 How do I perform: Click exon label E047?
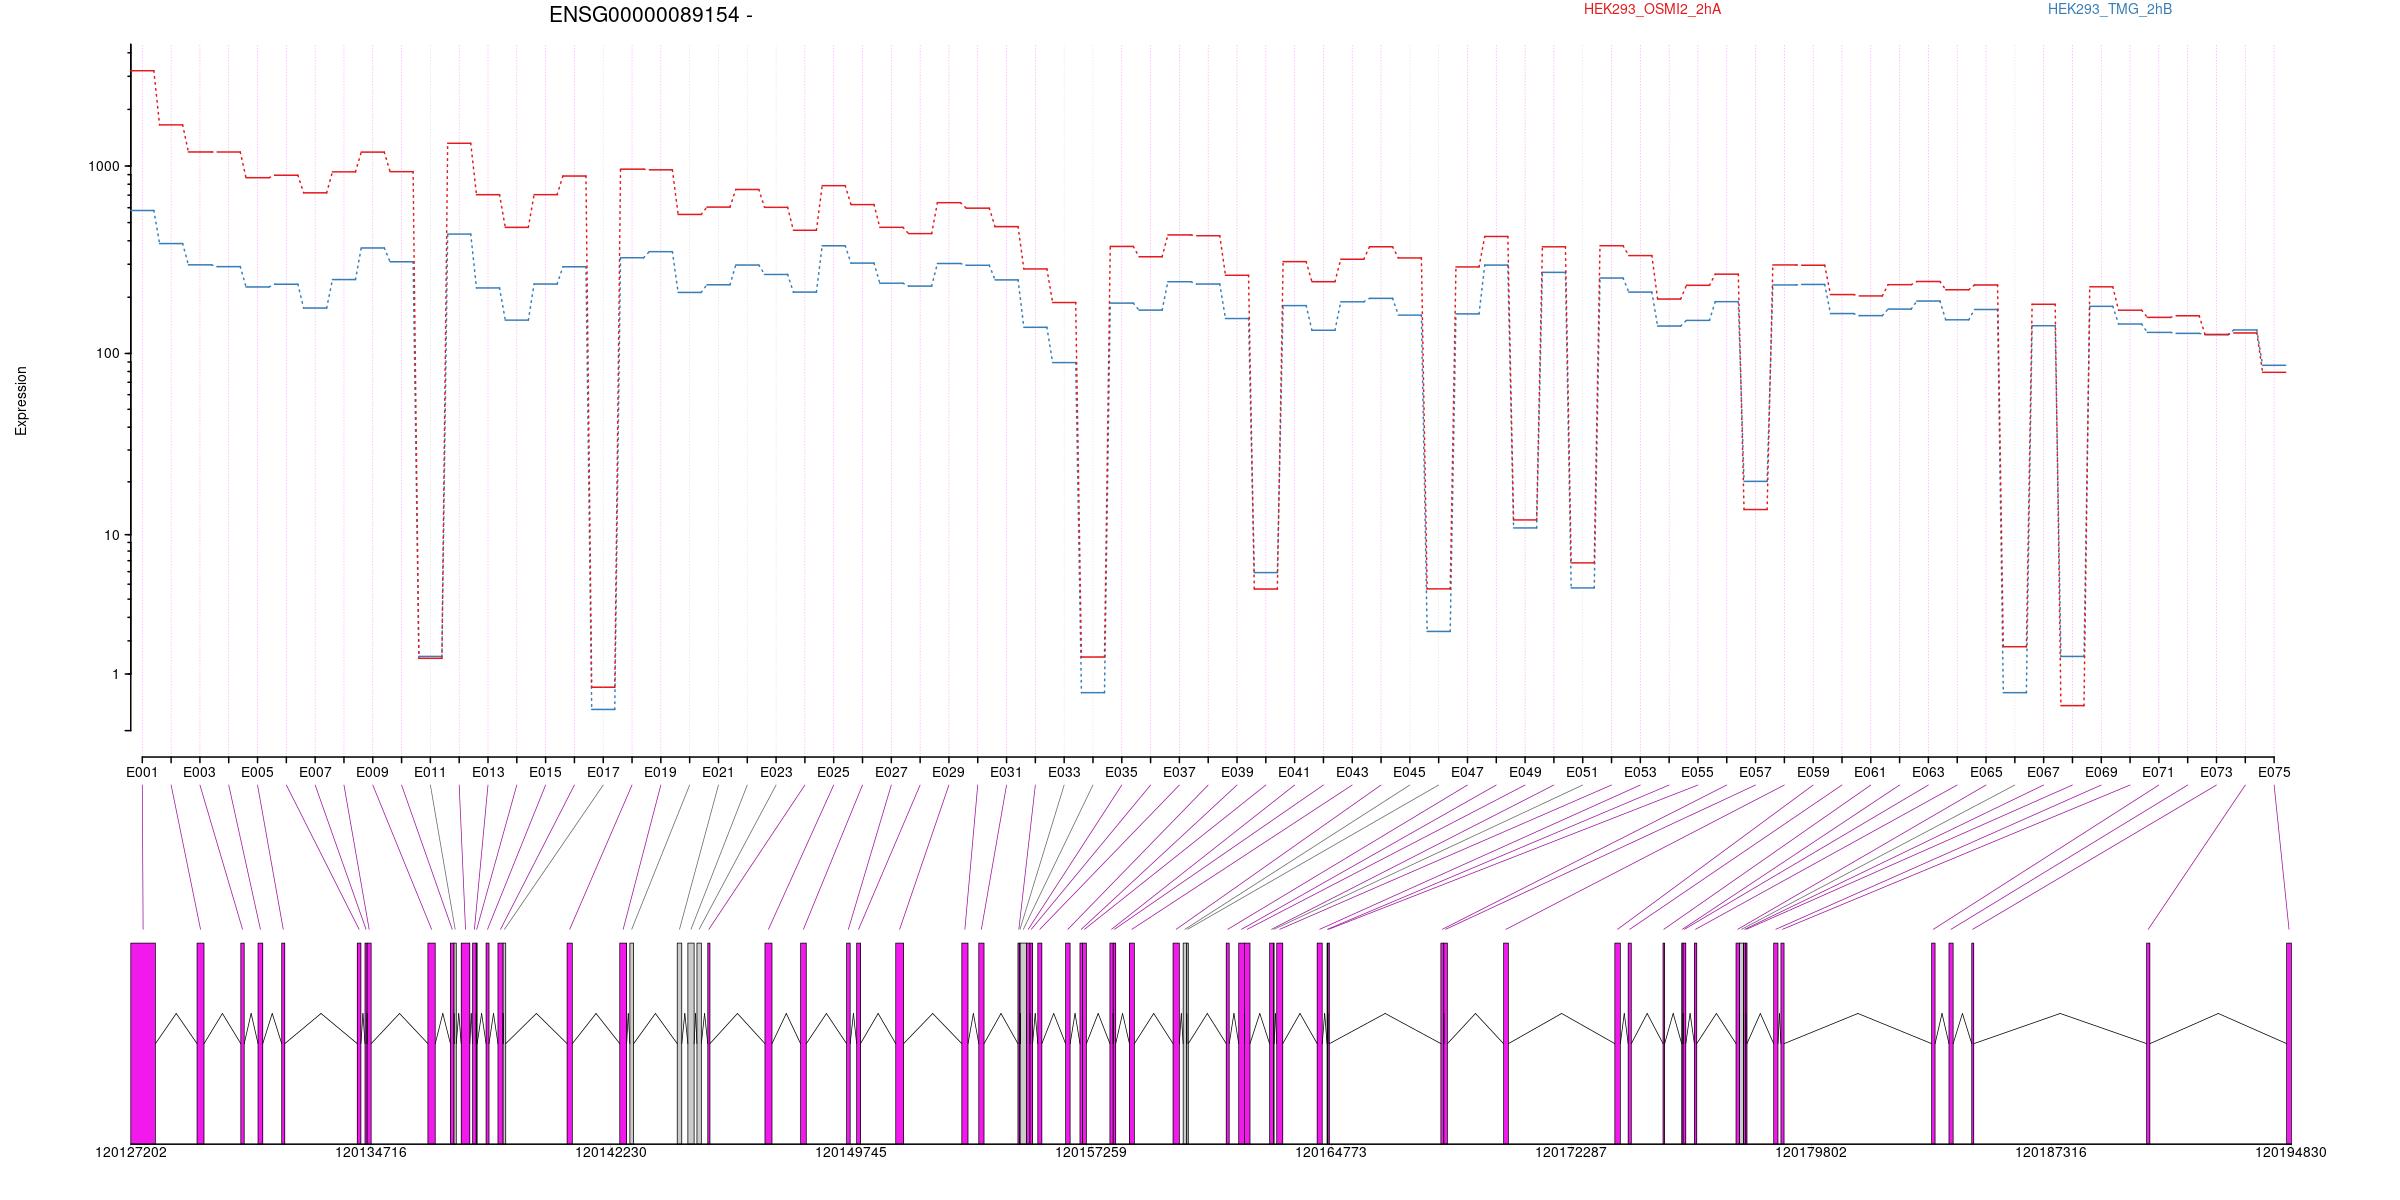click(1467, 772)
